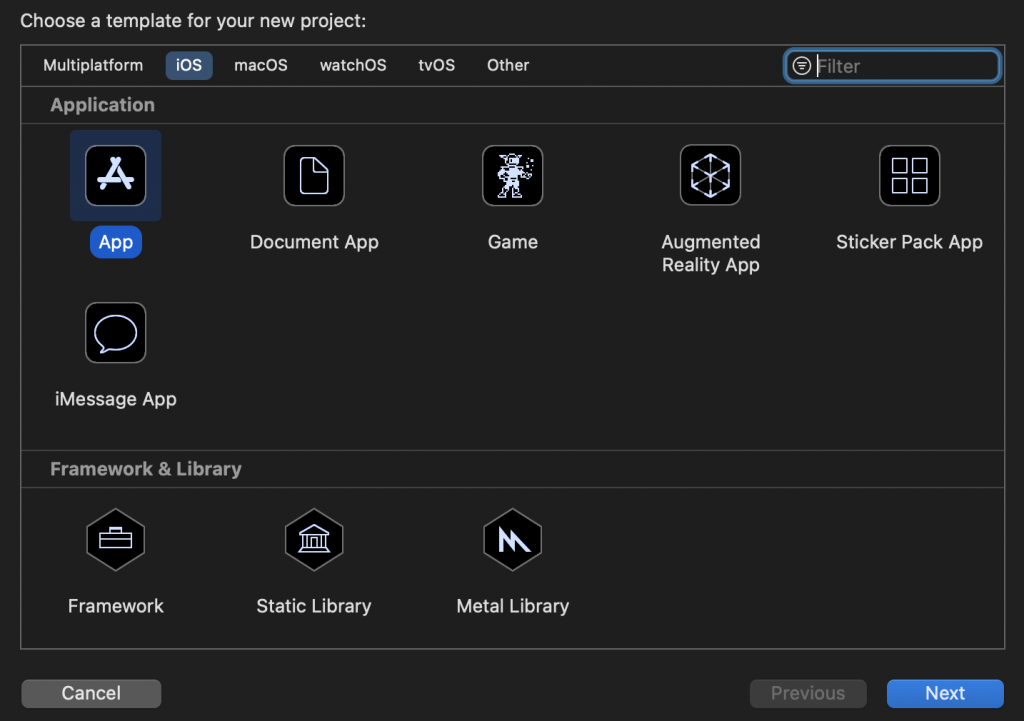Switch to the iOS tab

pos(189,65)
